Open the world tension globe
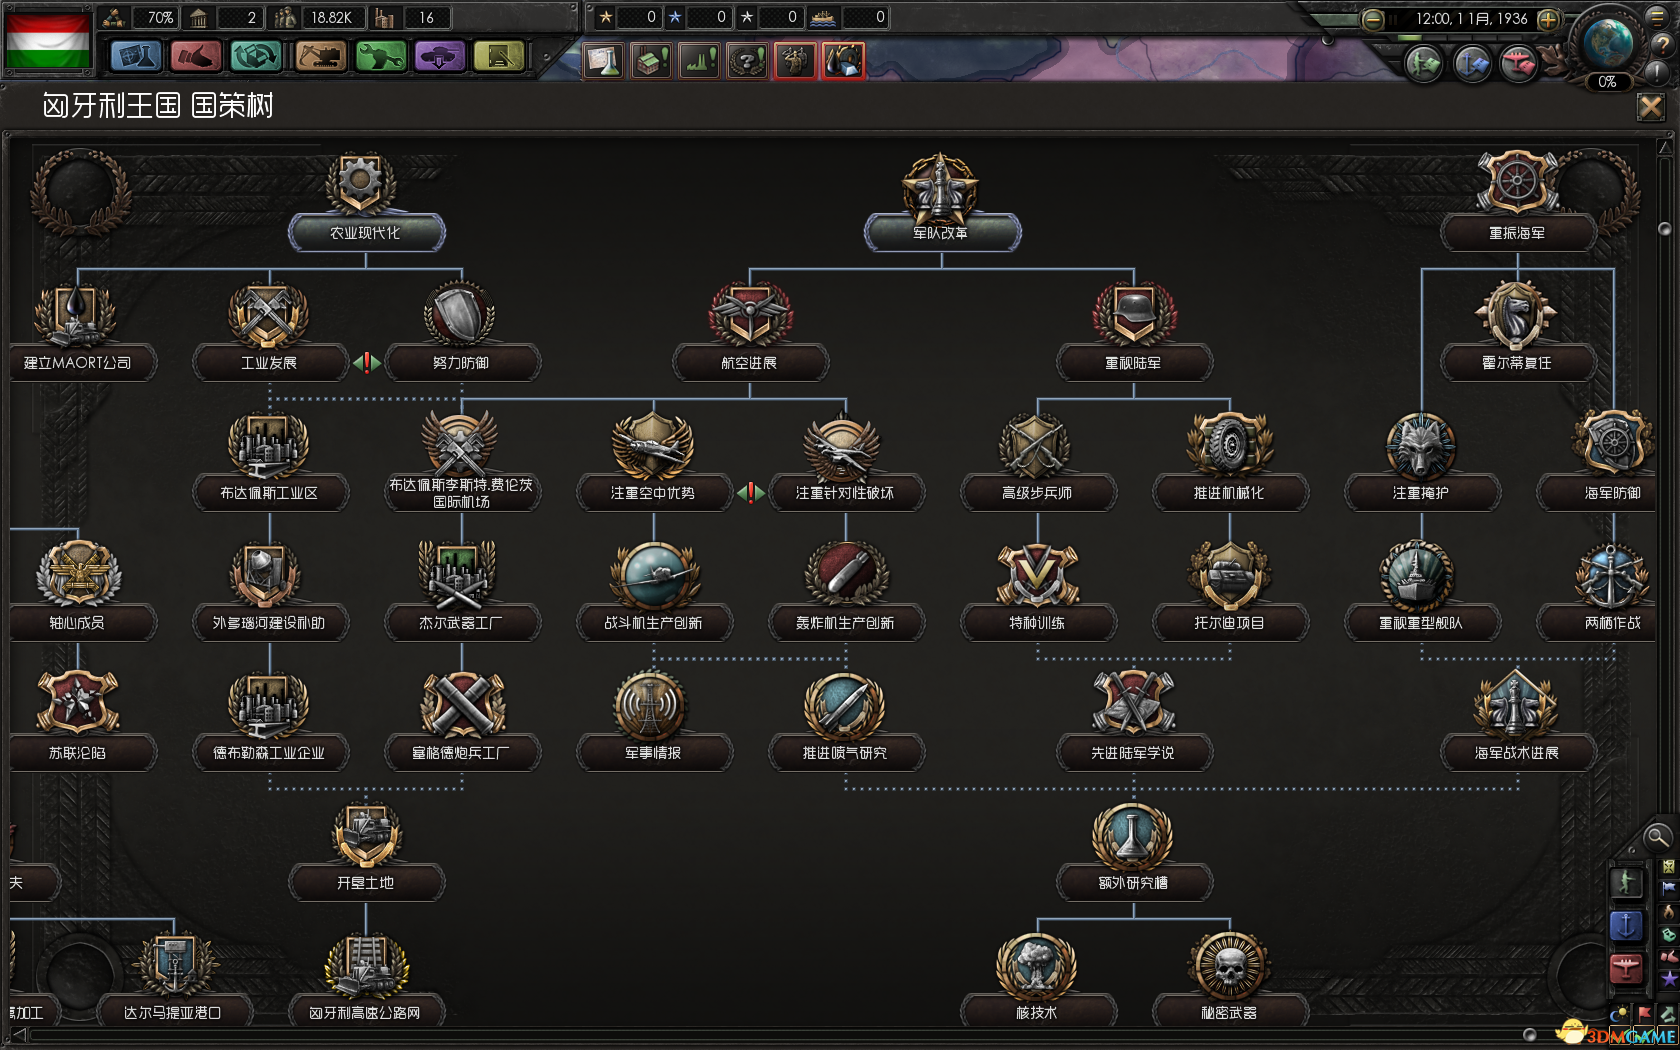Viewport: 1680px width, 1050px height. click(1606, 45)
